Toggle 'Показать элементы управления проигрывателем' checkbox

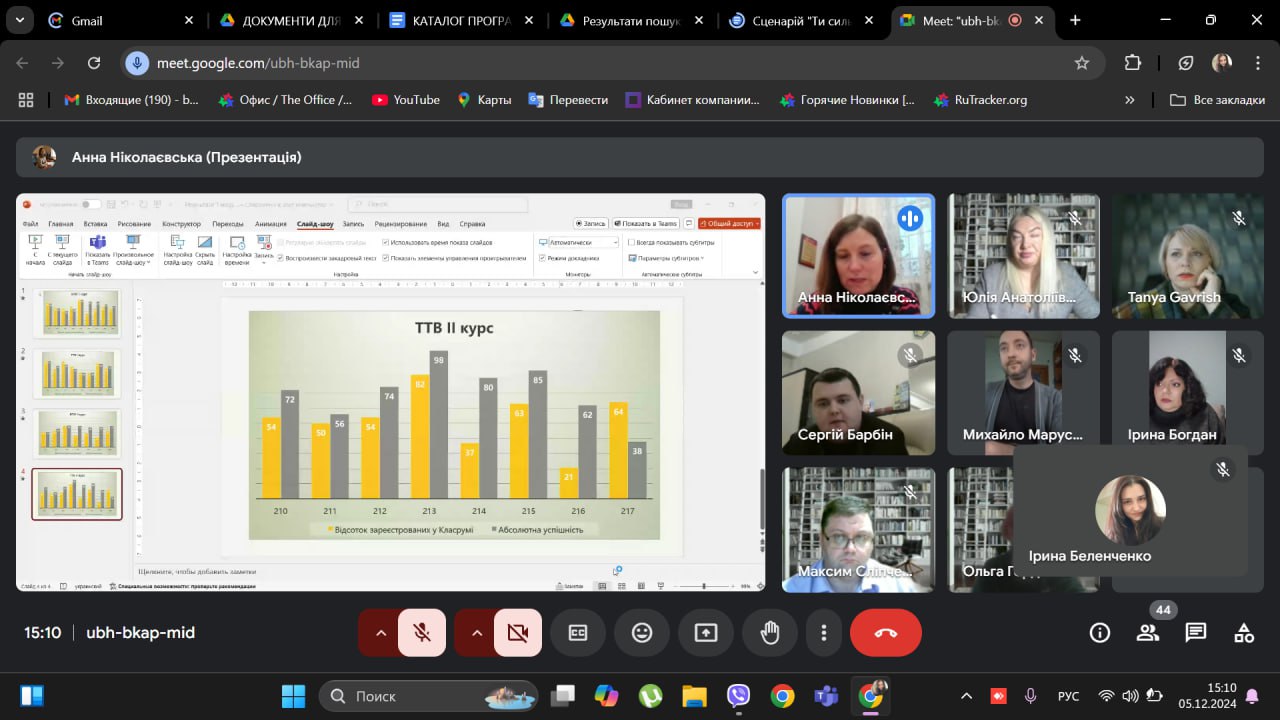tap(386, 258)
